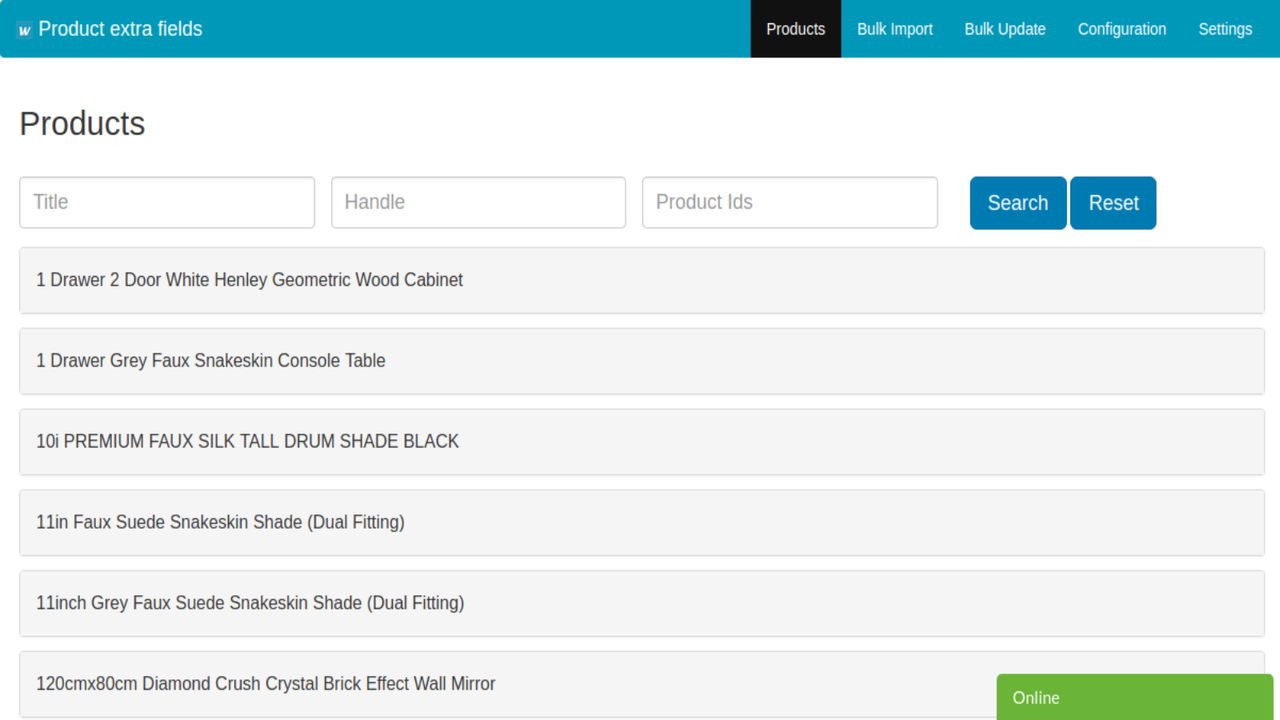Open the Bulk Import page

(x=894, y=29)
